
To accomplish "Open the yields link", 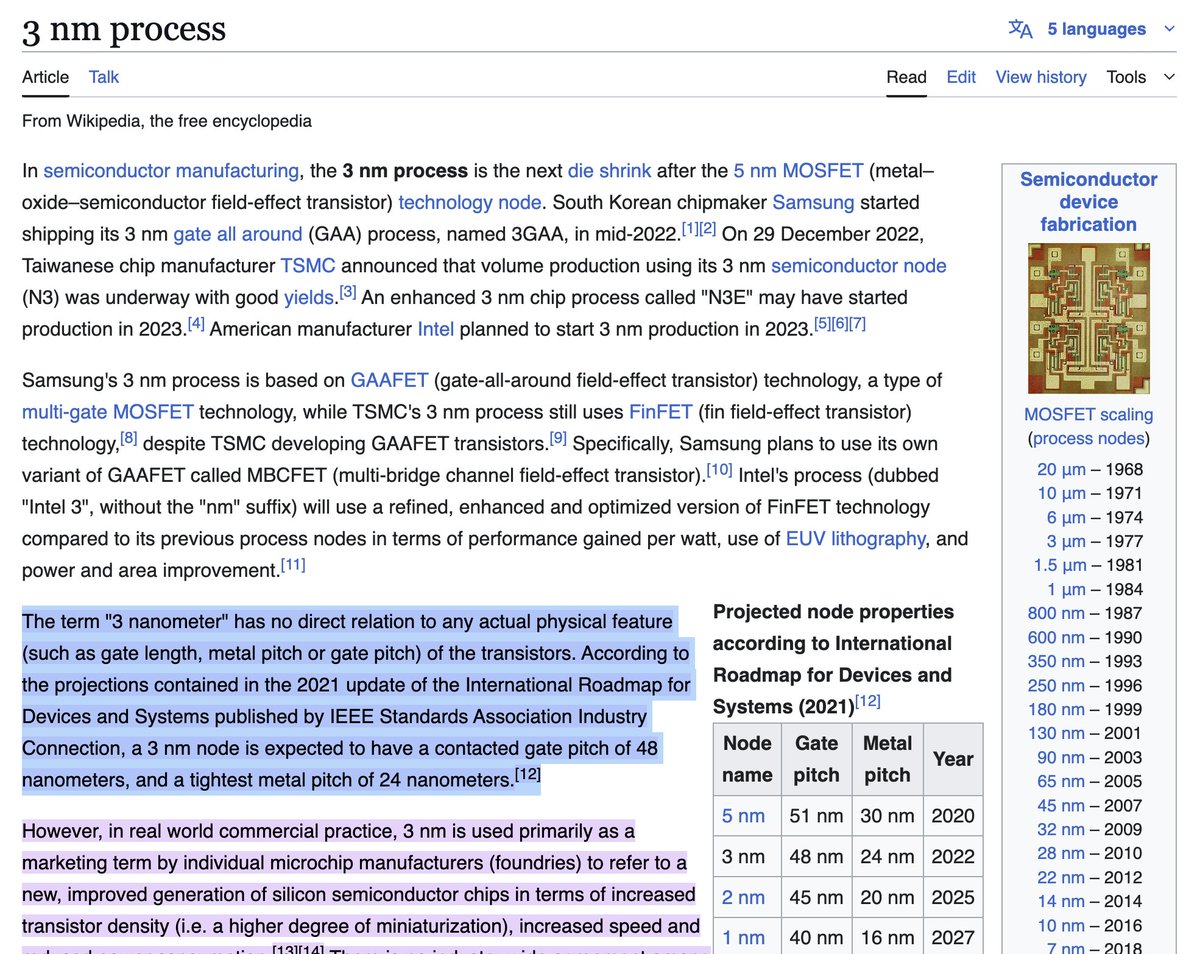I will (309, 298).
